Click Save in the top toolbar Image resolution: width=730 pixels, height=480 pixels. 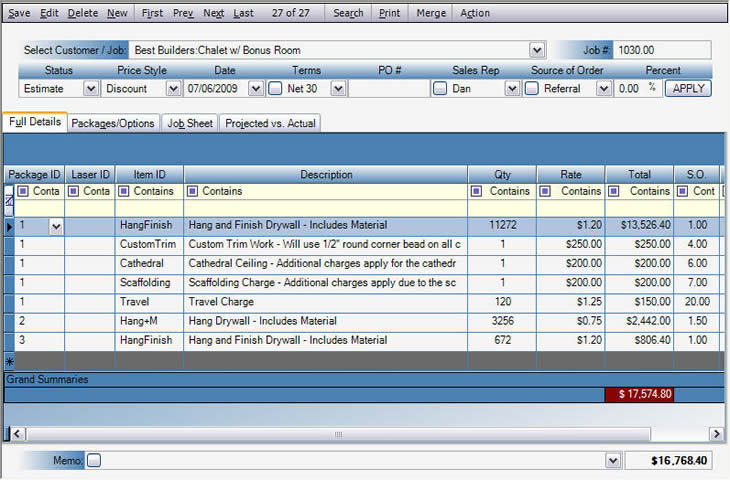19,13
